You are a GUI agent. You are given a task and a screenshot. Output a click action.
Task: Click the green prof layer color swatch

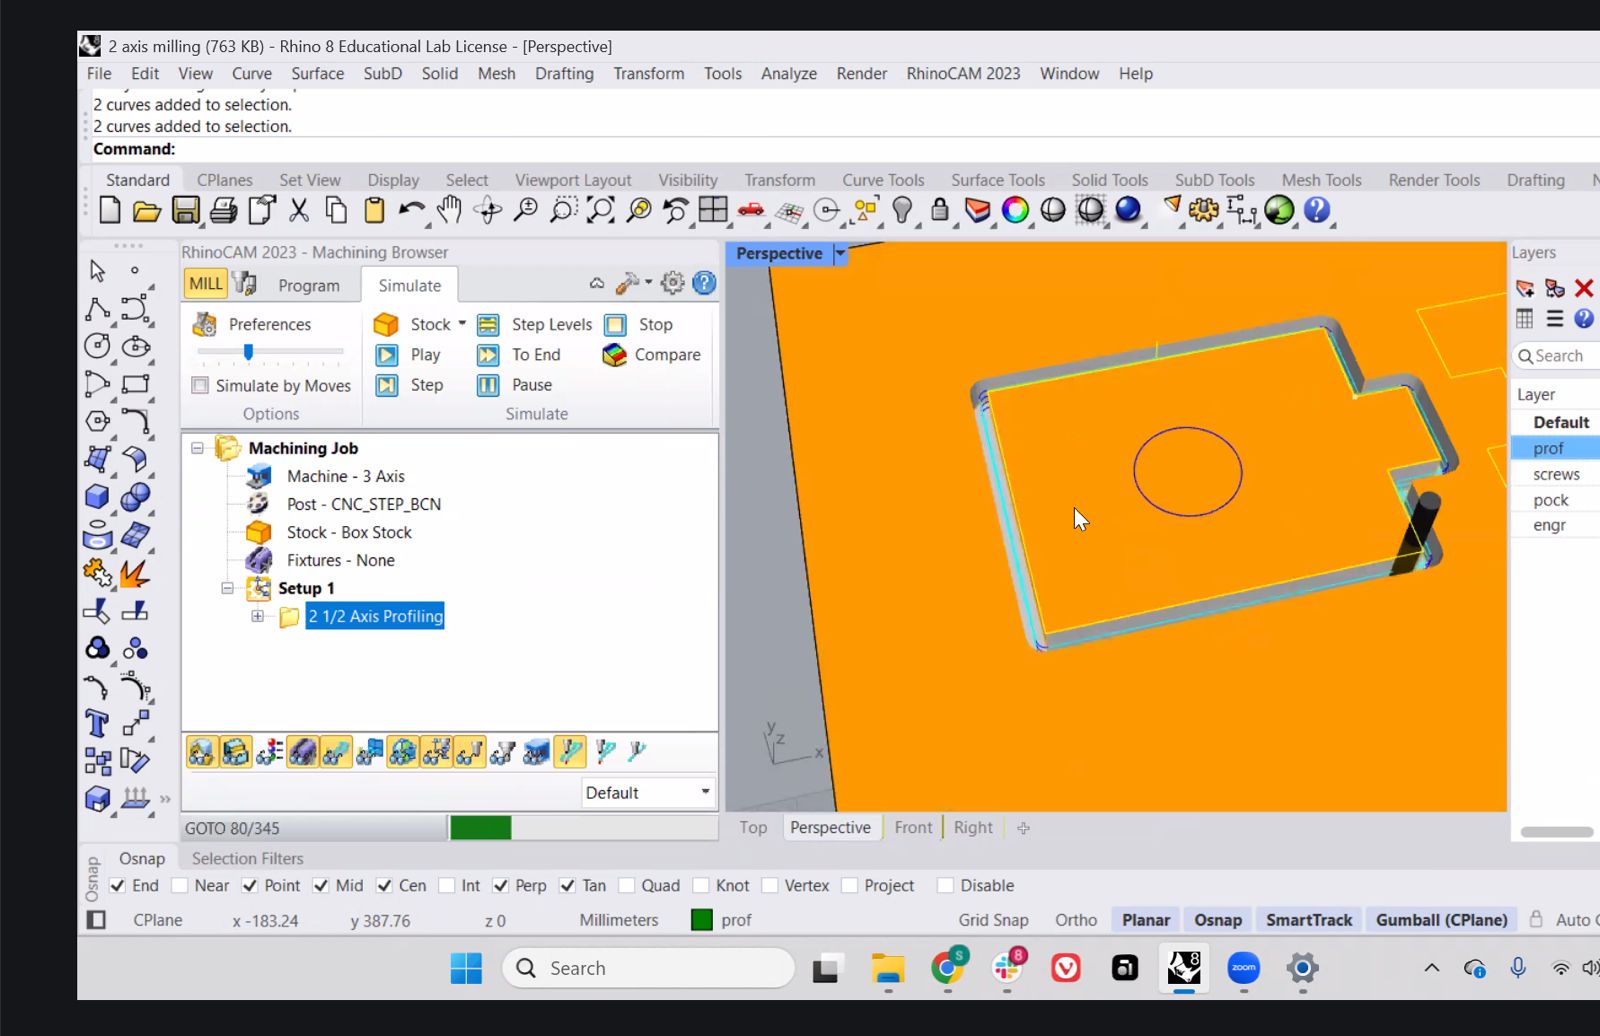point(702,921)
